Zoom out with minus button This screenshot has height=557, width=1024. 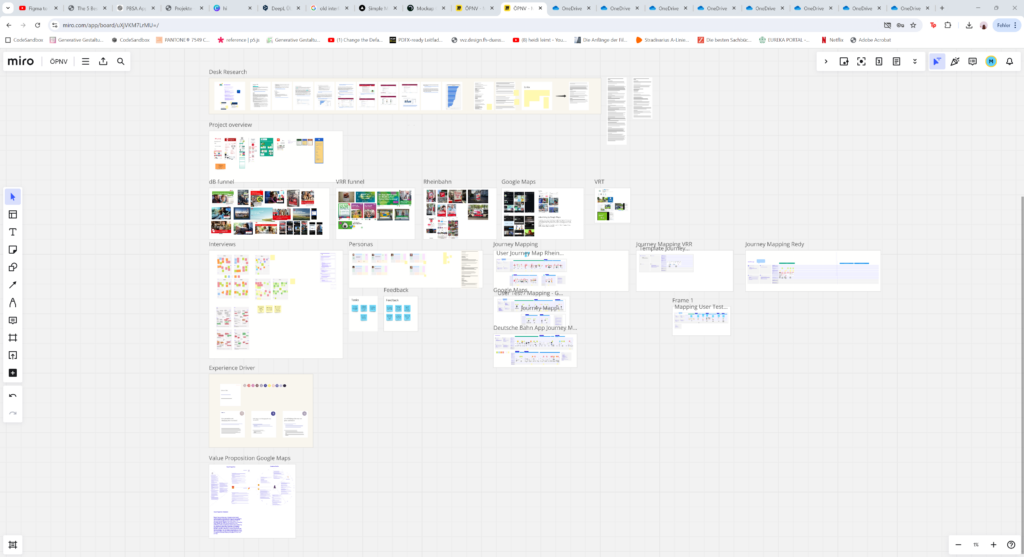point(958,545)
